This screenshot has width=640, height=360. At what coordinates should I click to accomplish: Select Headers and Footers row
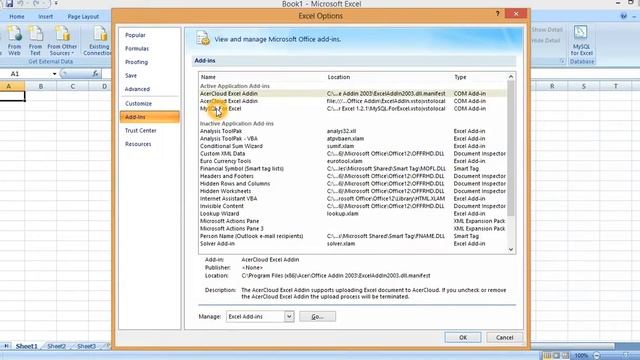click(353, 176)
